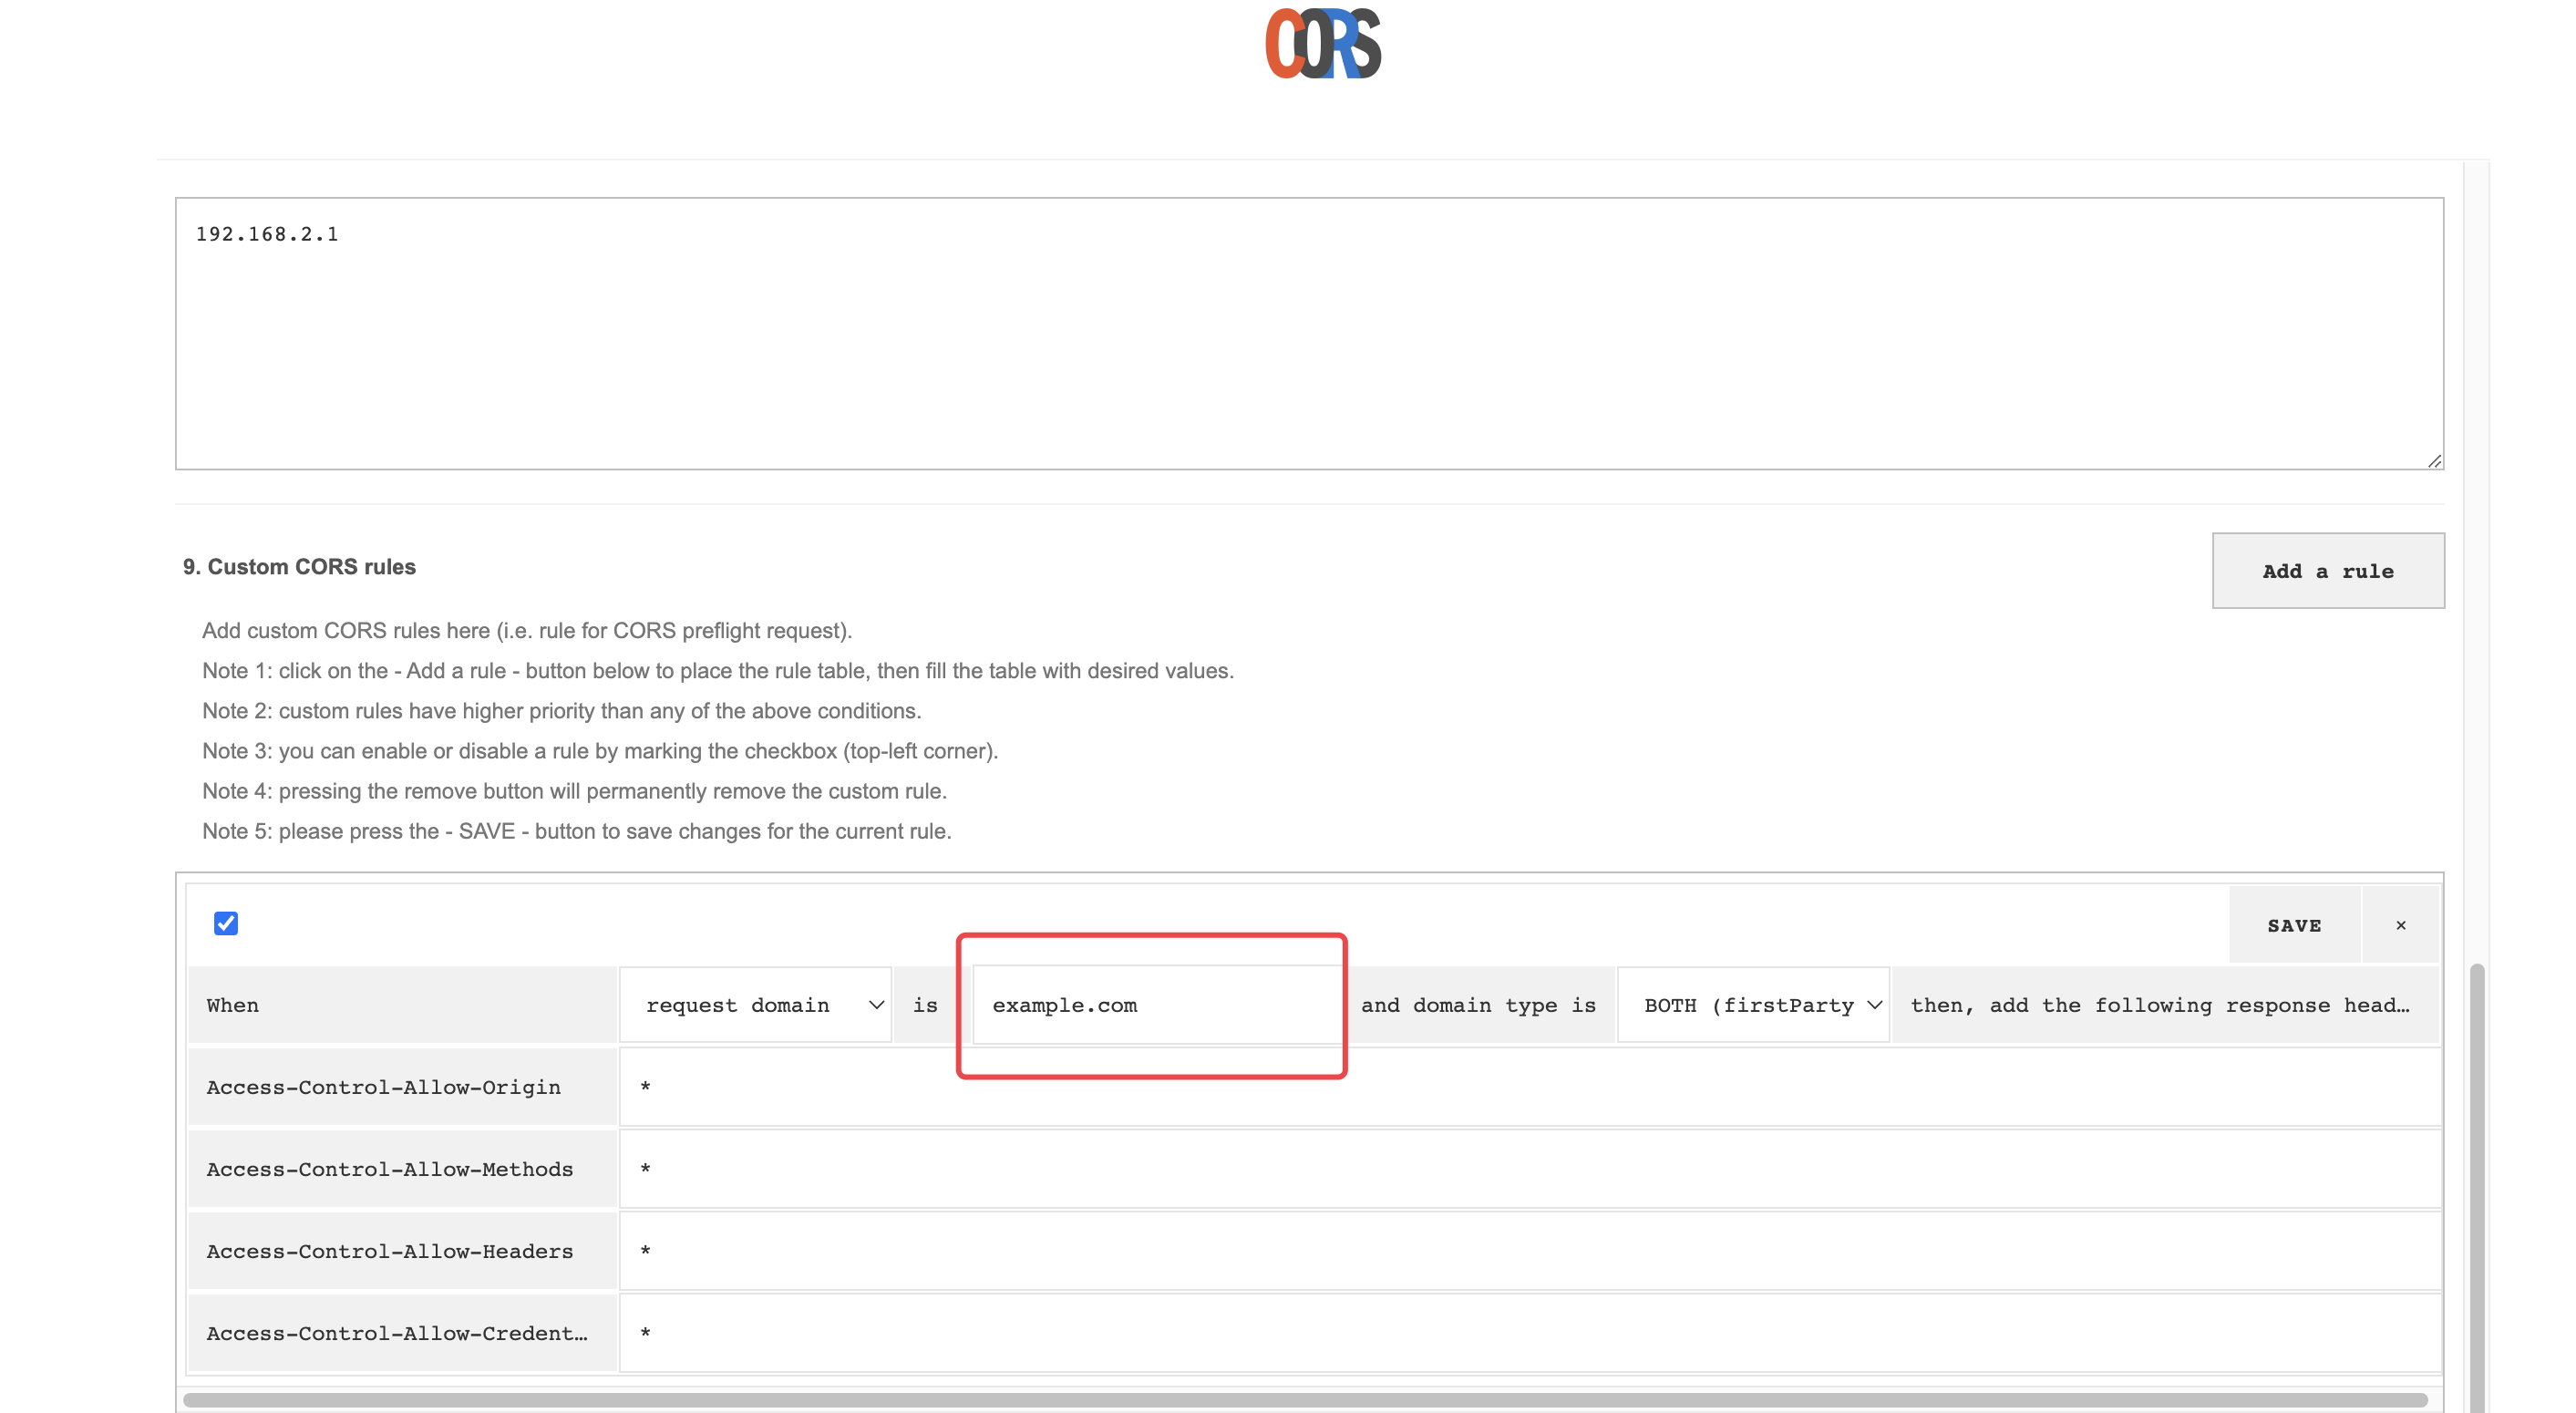Screen dimensions: 2576x1413
Task: Click the 'and domain type is' text
Action: pos(1478,1005)
